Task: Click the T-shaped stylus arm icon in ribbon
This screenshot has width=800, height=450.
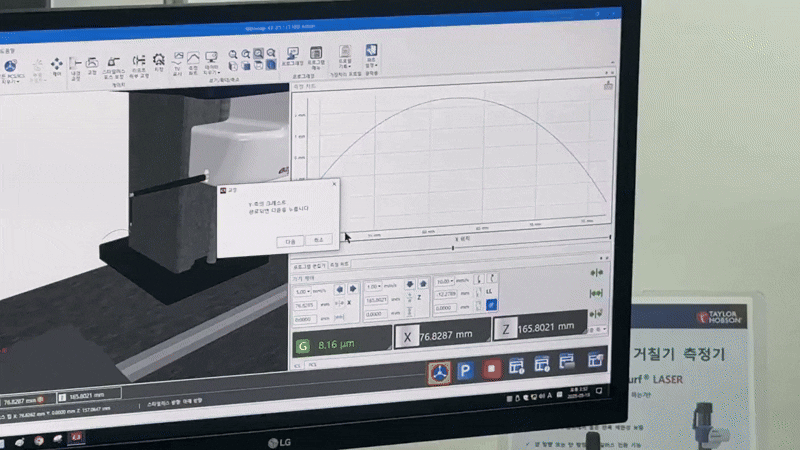Action: tap(76, 63)
